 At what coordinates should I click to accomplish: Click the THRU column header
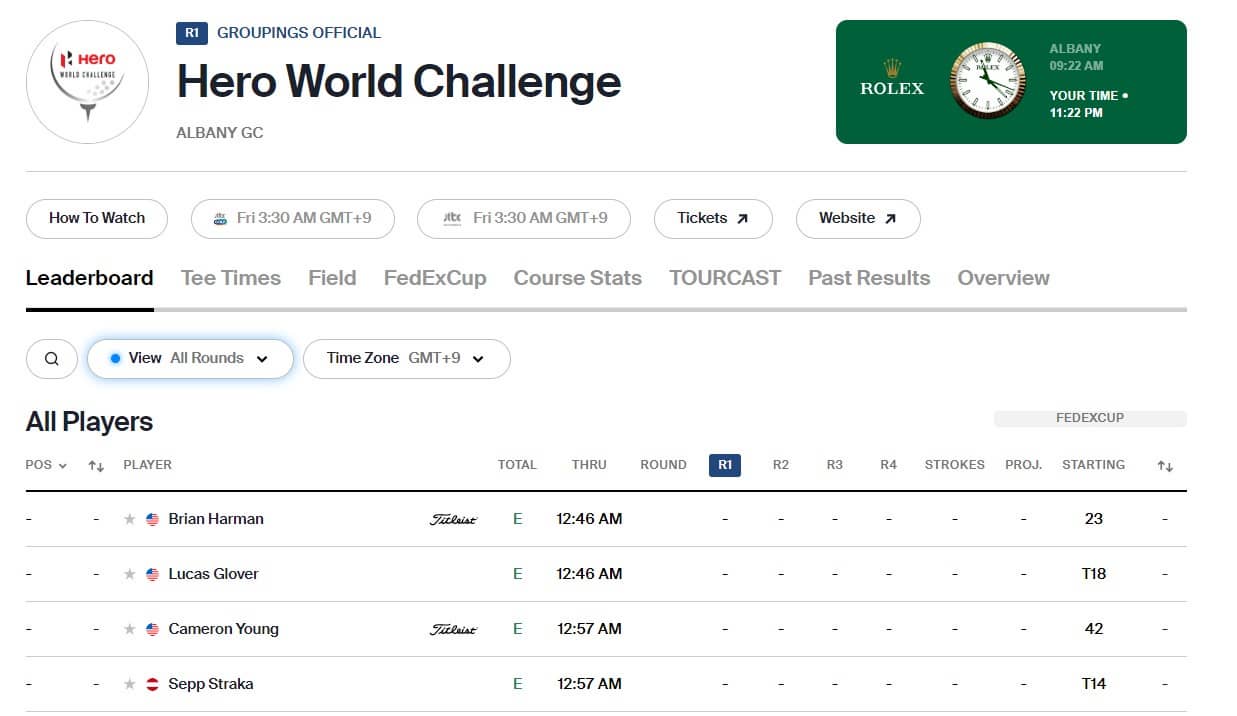click(589, 465)
